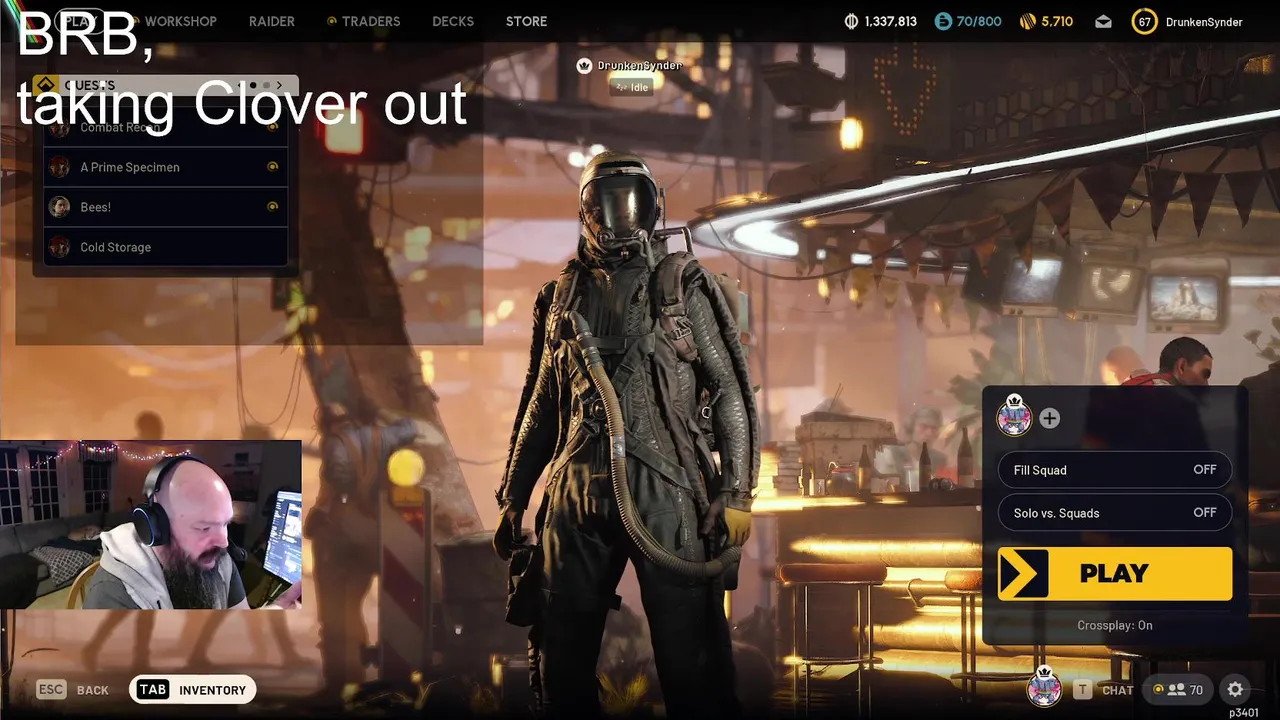This screenshot has width=1280, height=720.
Task: Click the Cold Storage quest giver portrait
Action: tap(60, 247)
